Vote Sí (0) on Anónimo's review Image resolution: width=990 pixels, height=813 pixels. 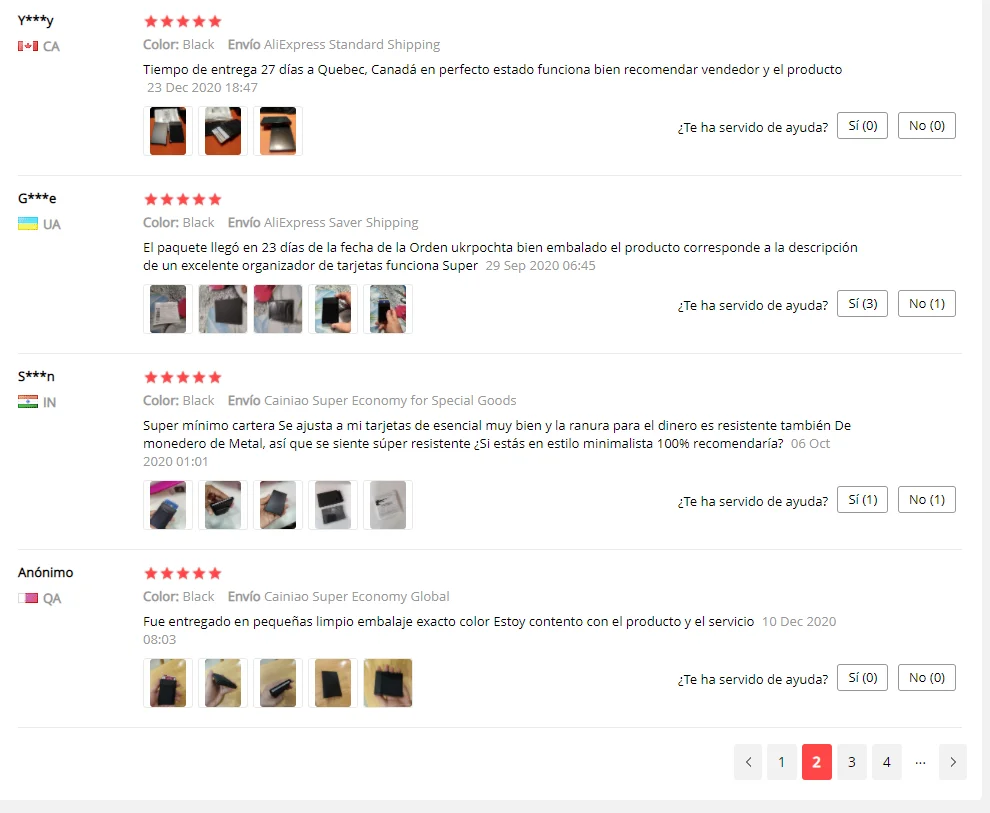point(862,677)
